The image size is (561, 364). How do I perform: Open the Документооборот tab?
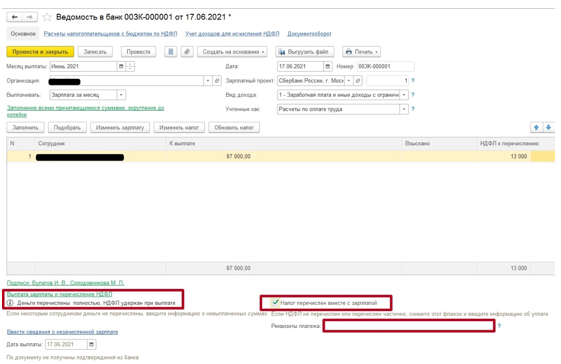coord(309,34)
